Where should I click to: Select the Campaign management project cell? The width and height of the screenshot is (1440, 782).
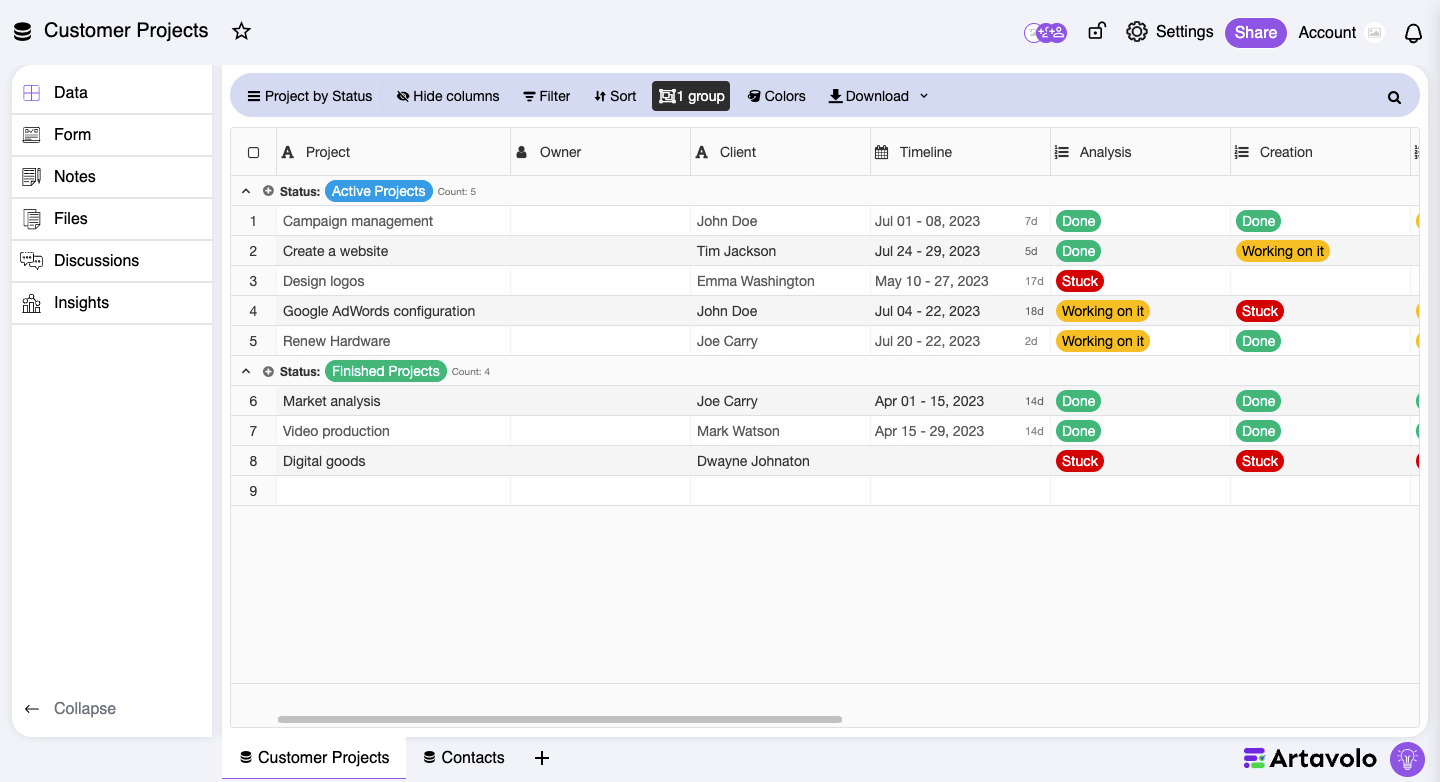393,221
